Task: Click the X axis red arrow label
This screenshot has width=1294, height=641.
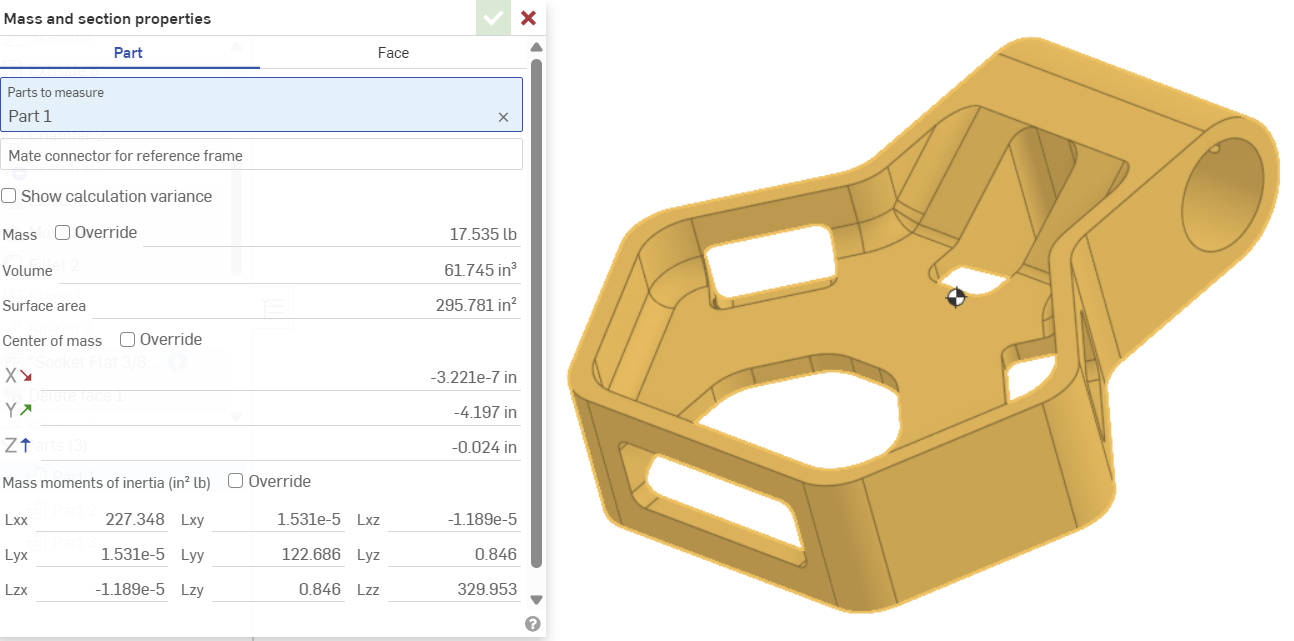Action: point(19,376)
